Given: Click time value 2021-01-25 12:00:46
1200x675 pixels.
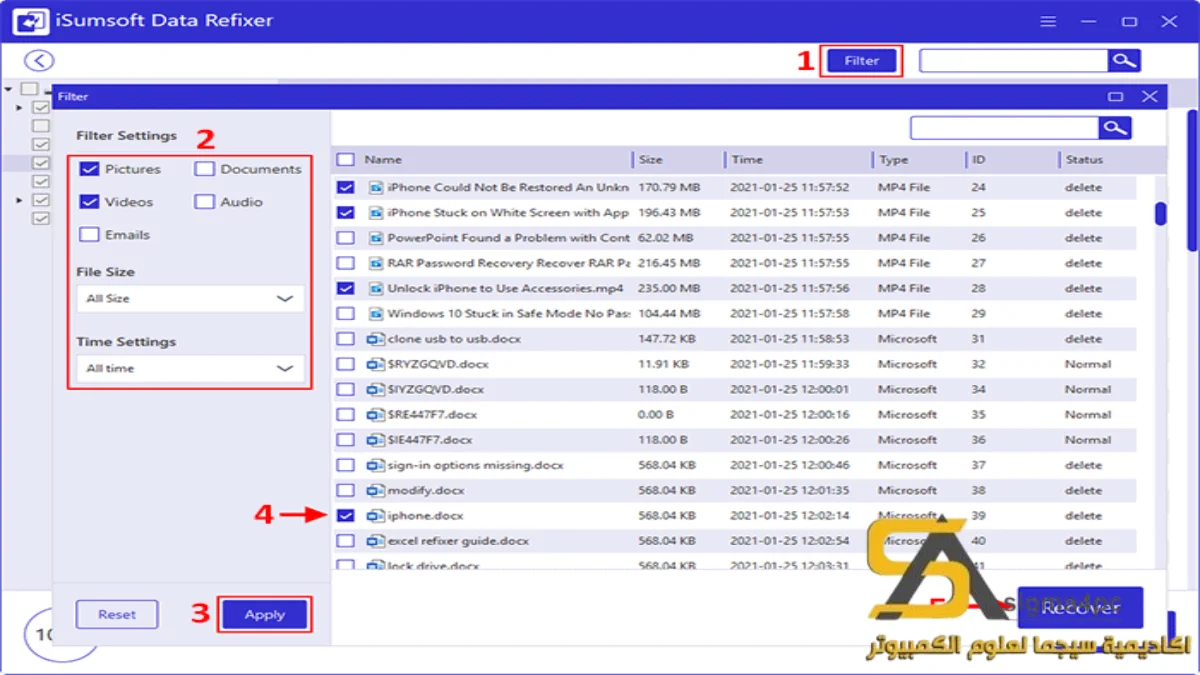Looking at the screenshot, I should point(789,465).
